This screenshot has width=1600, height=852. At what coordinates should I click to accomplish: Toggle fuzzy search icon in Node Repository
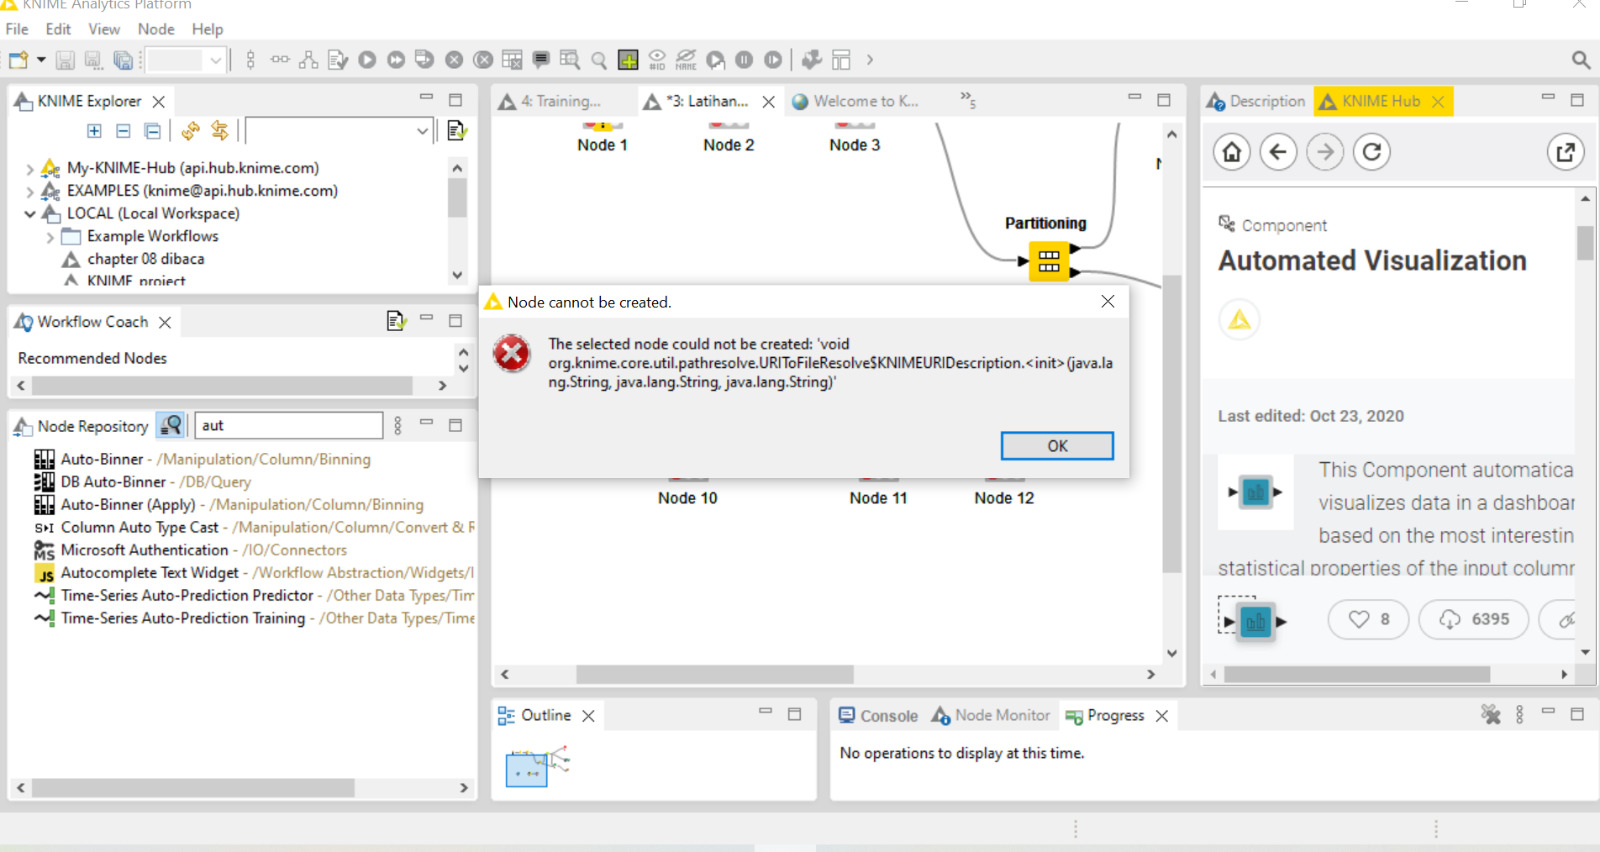click(x=171, y=425)
